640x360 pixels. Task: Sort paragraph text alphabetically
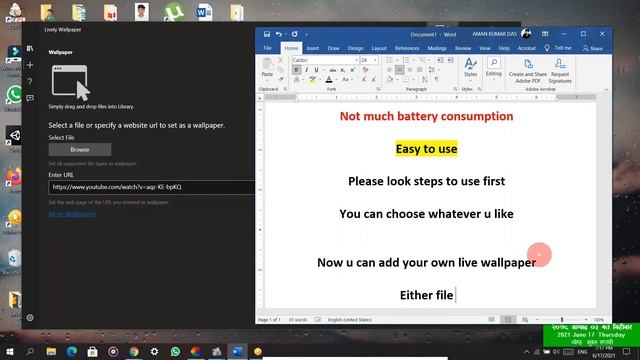pos(425,80)
